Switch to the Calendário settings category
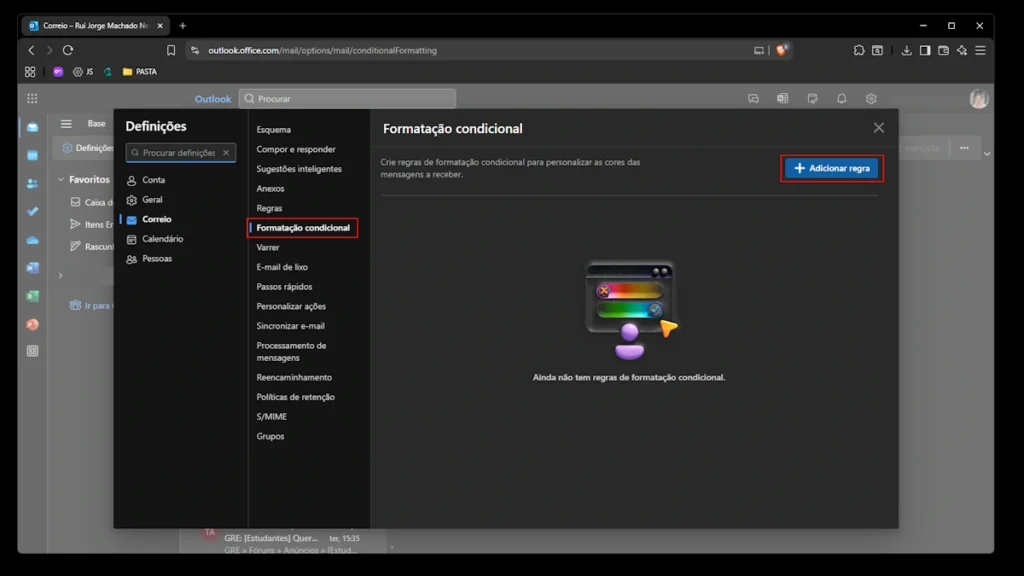The image size is (1024, 576). [162, 239]
